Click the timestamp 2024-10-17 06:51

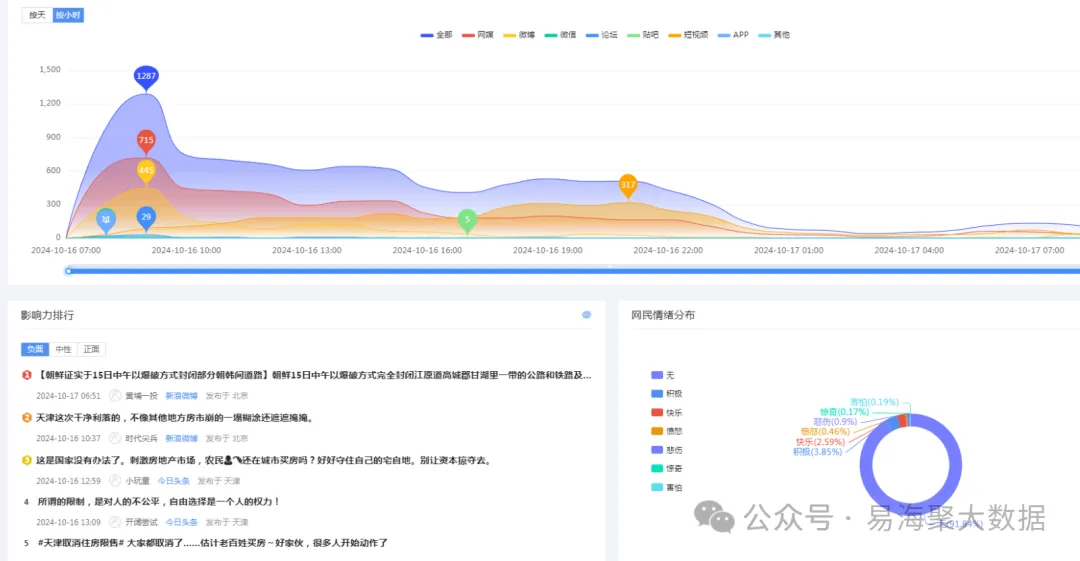click(x=68, y=396)
